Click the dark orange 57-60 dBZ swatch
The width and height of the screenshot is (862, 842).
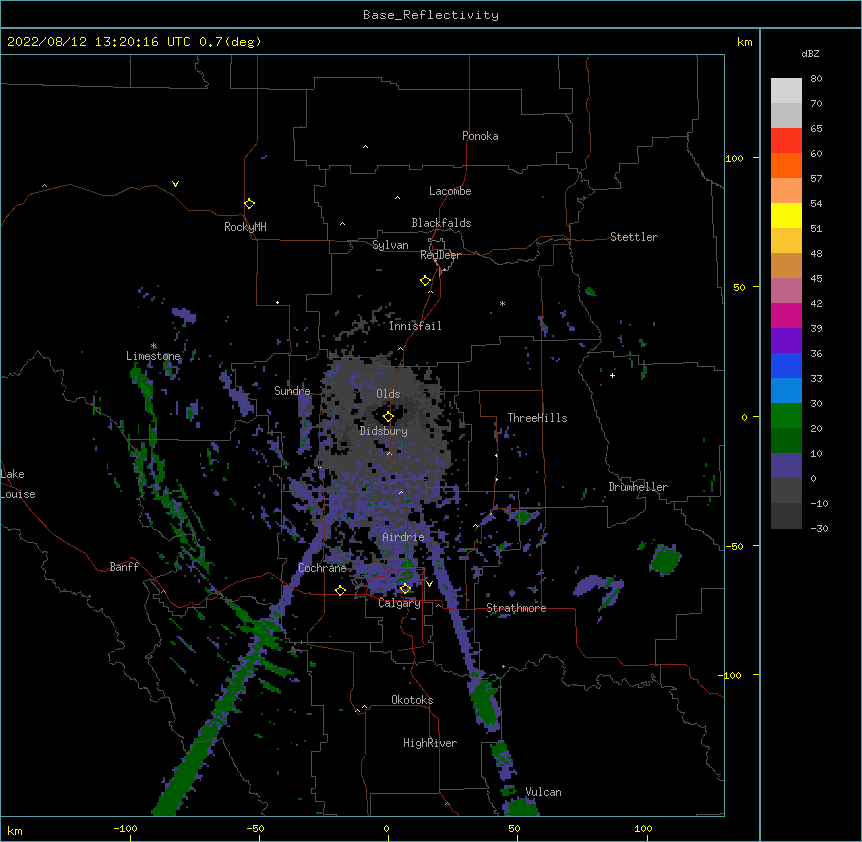click(x=786, y=165)
